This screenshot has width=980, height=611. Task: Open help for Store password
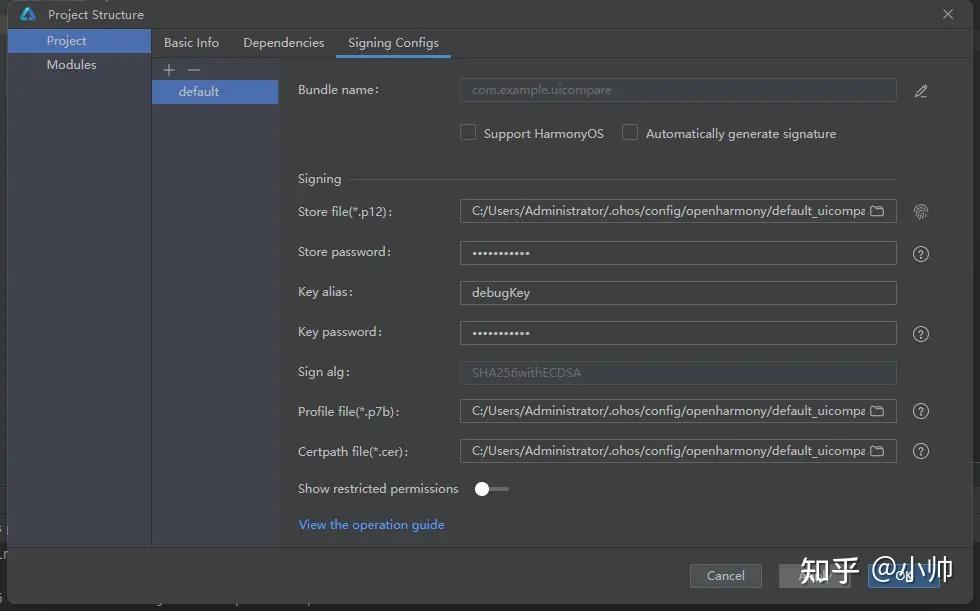pos(921,254)
